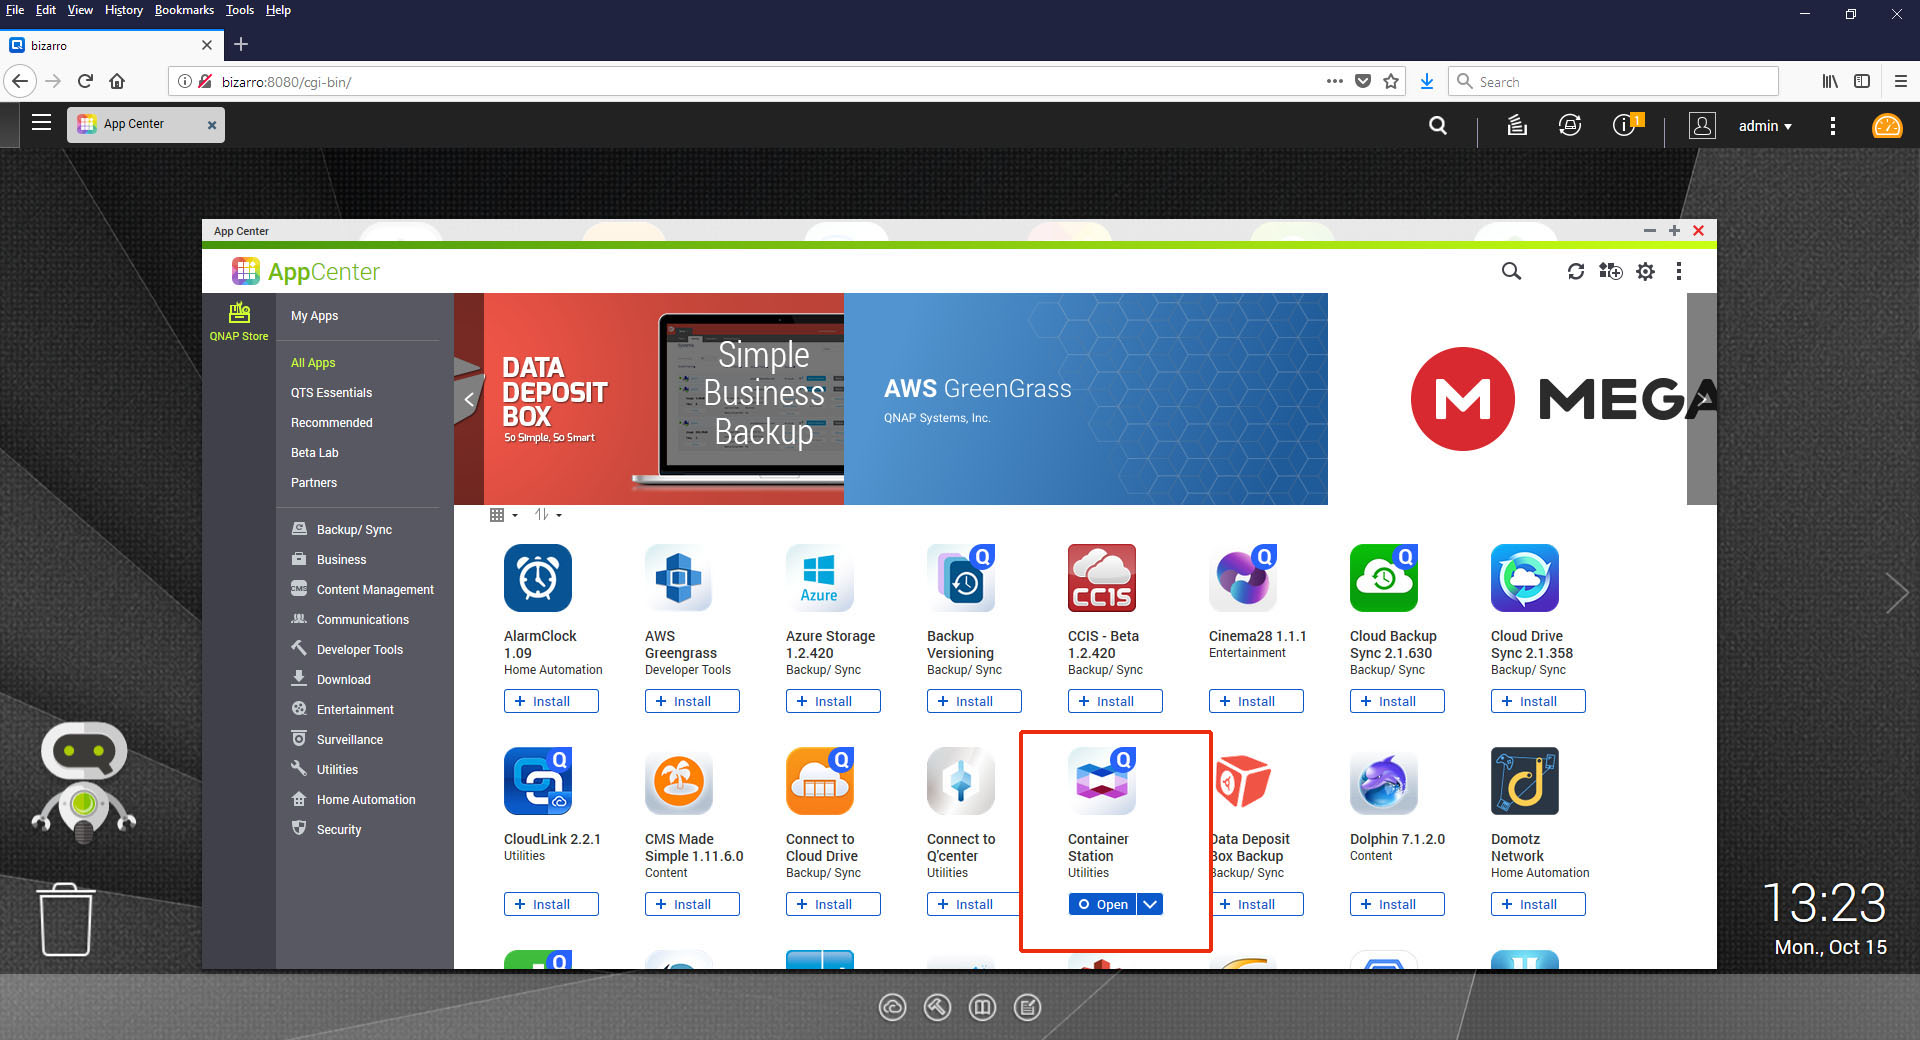Select Partners category
This screenshot has width=1920, height=1040.
[x=313, y=483]
